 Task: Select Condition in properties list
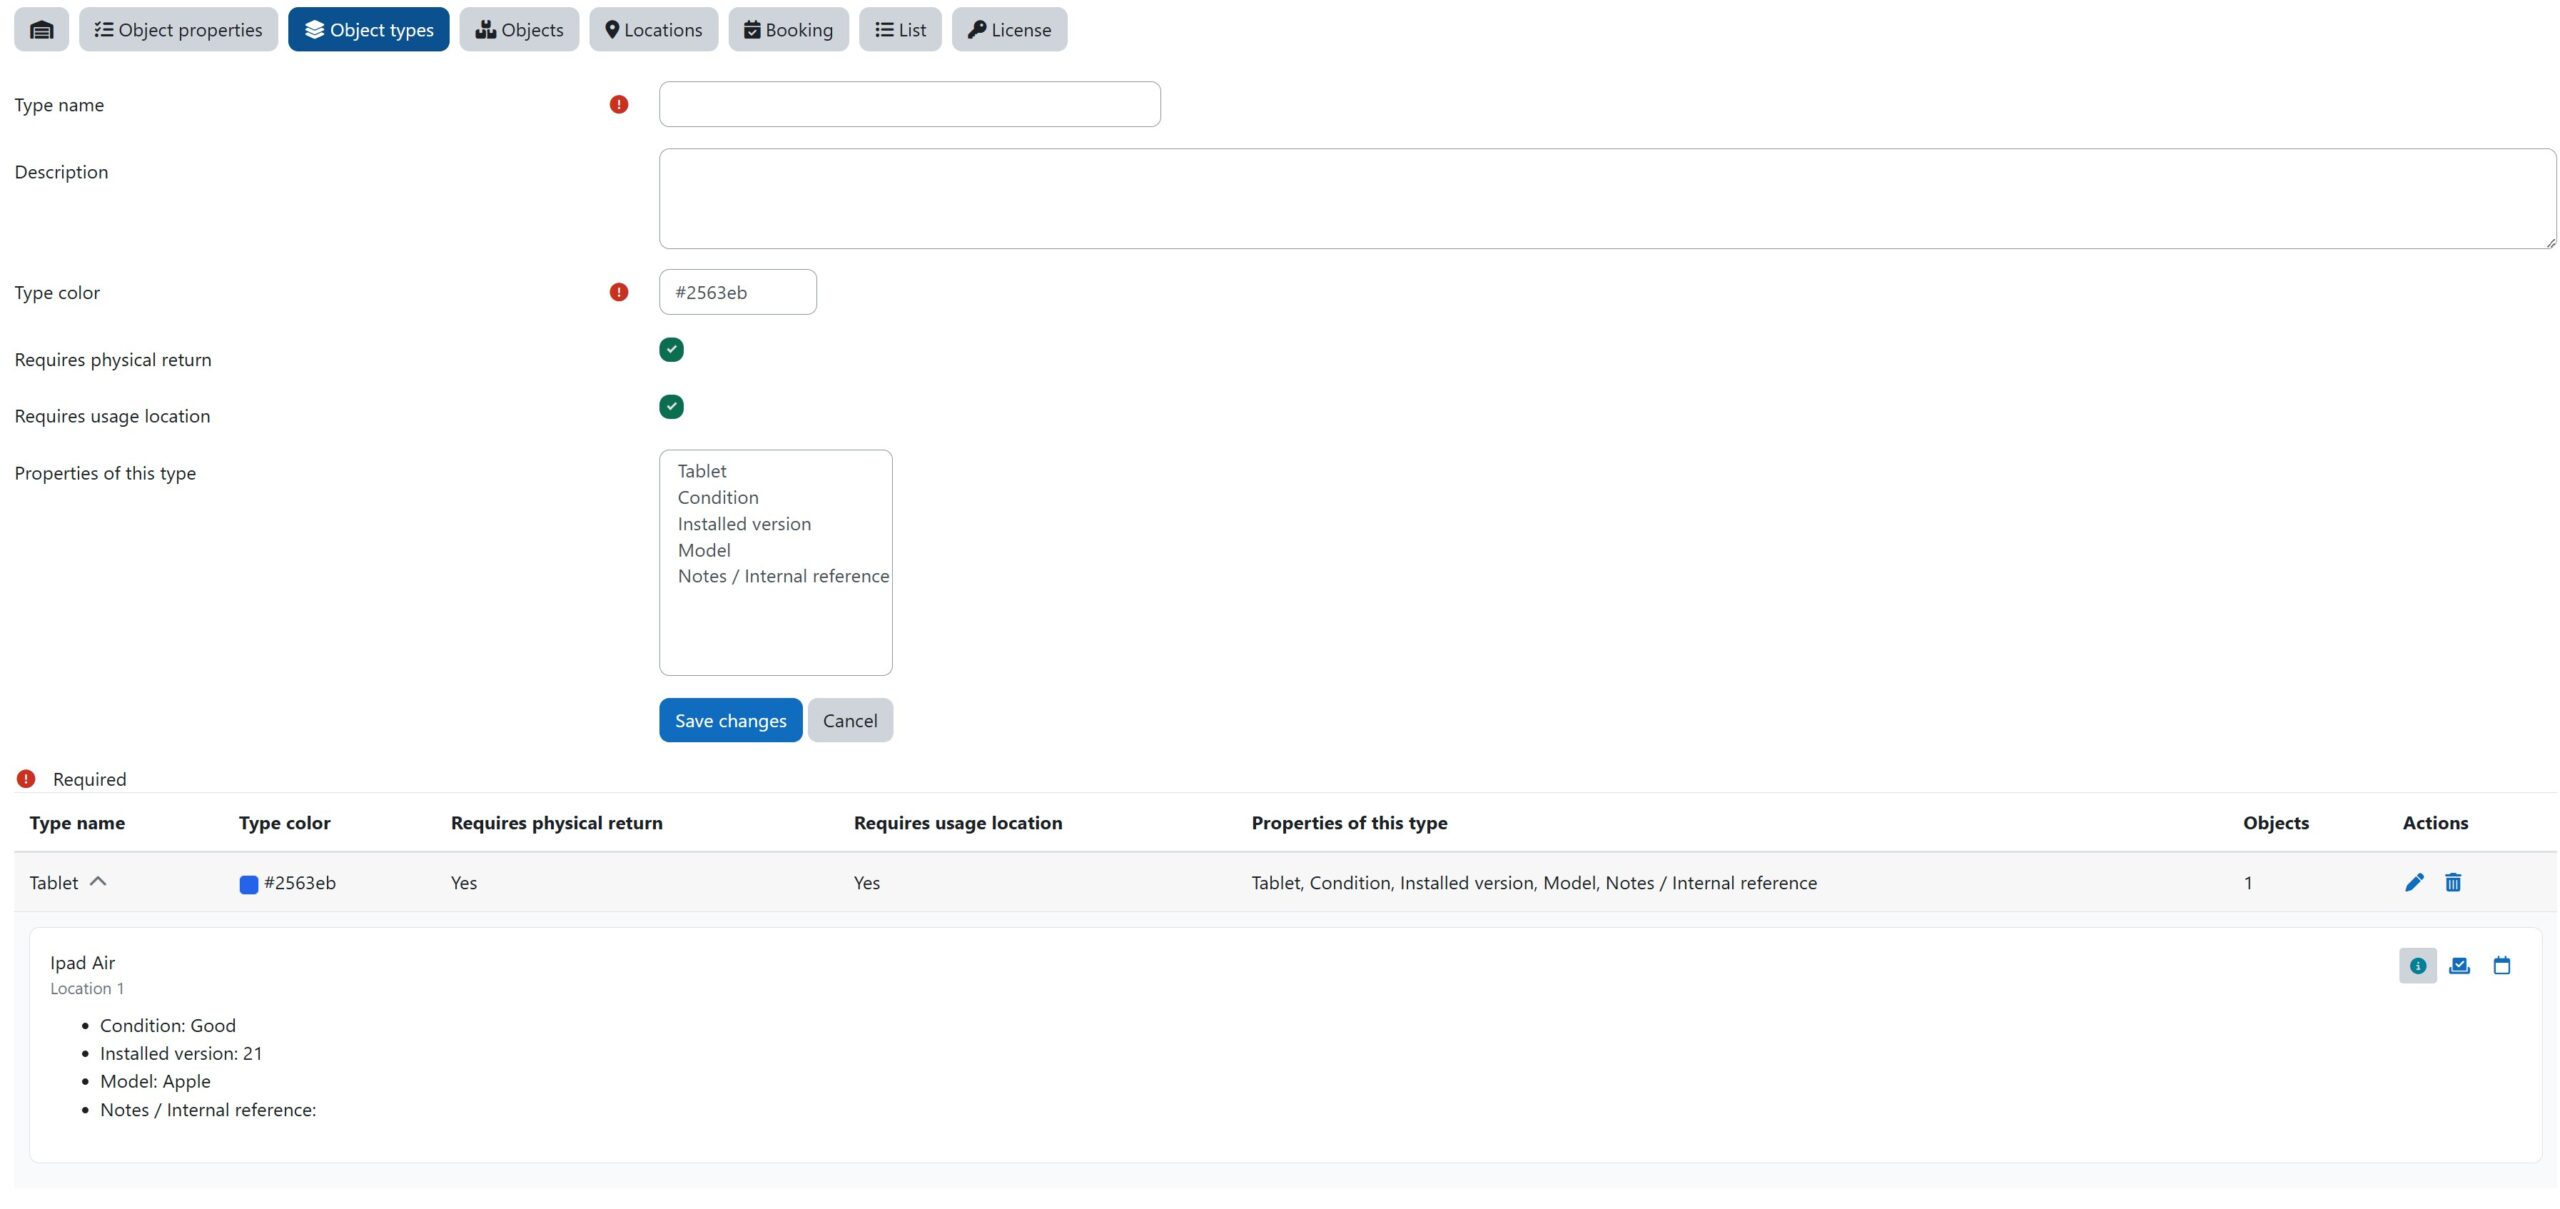click(x=718, y=498)
